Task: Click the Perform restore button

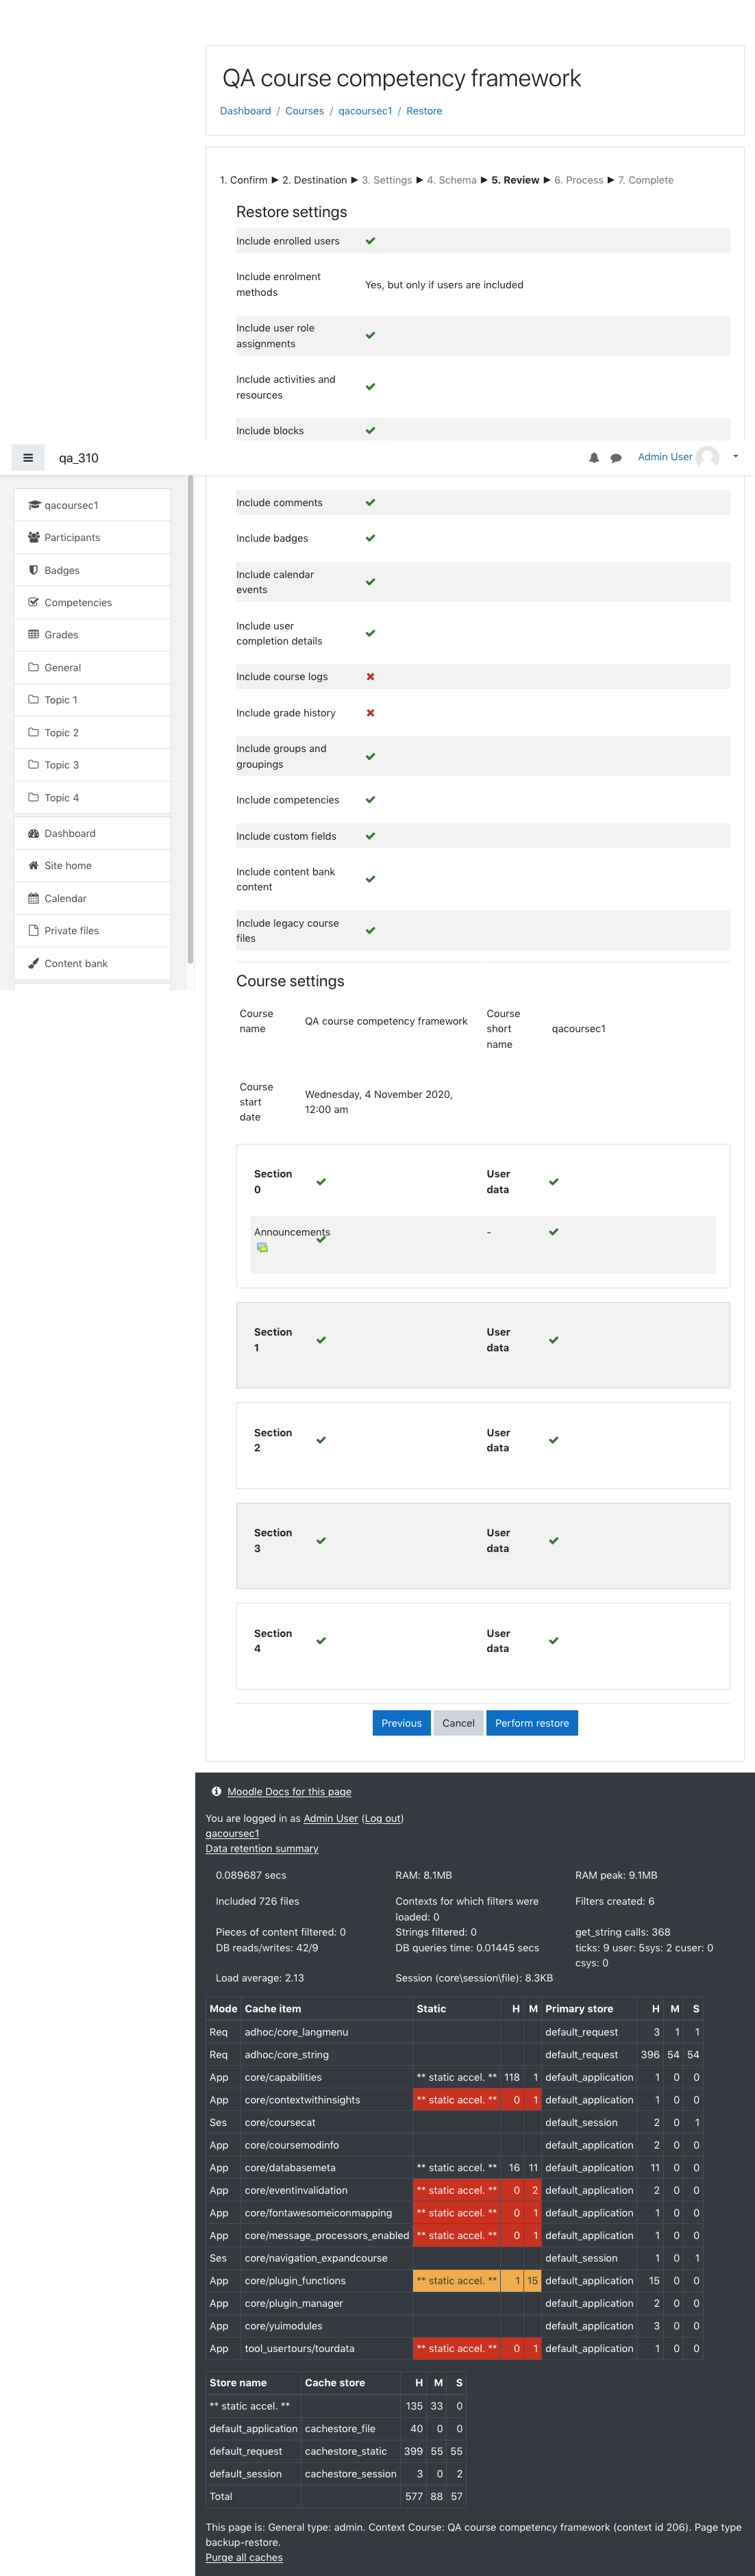Action: click(x=532, y=1723)
